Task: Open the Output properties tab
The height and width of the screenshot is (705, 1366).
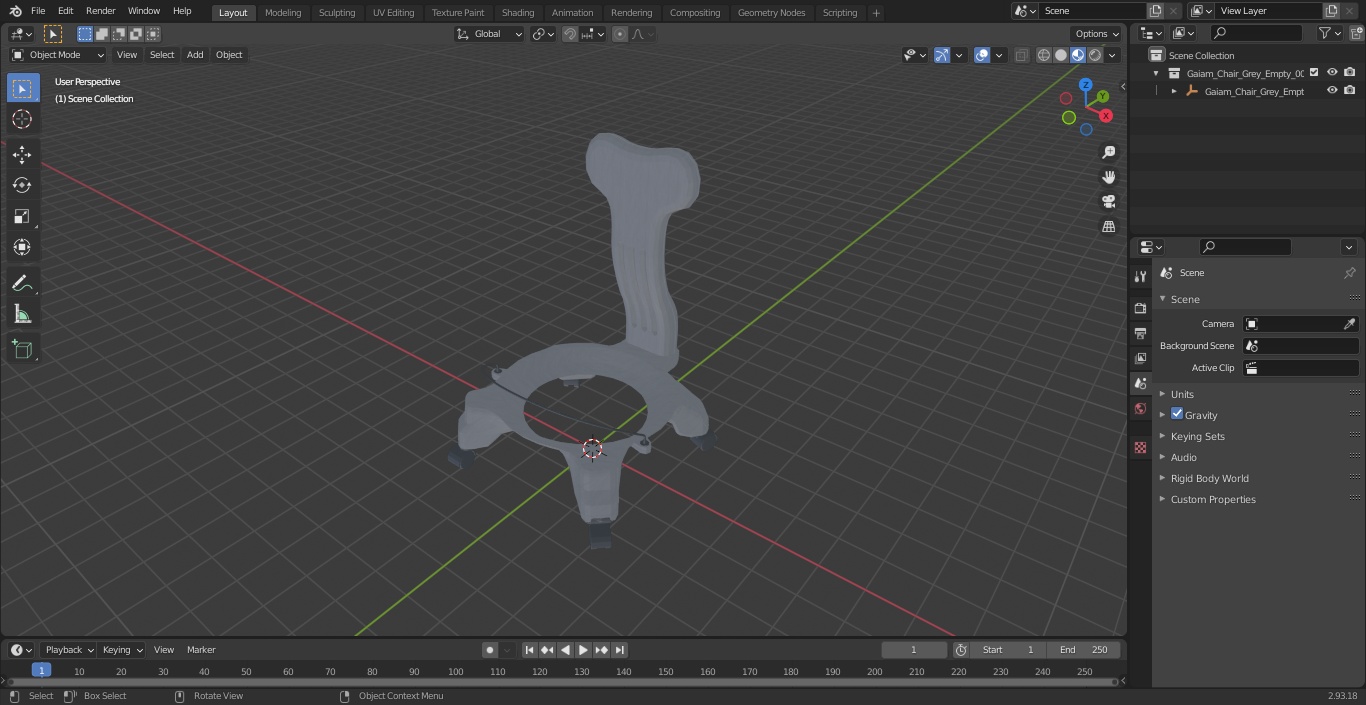Action: [x=1140, y=333]
